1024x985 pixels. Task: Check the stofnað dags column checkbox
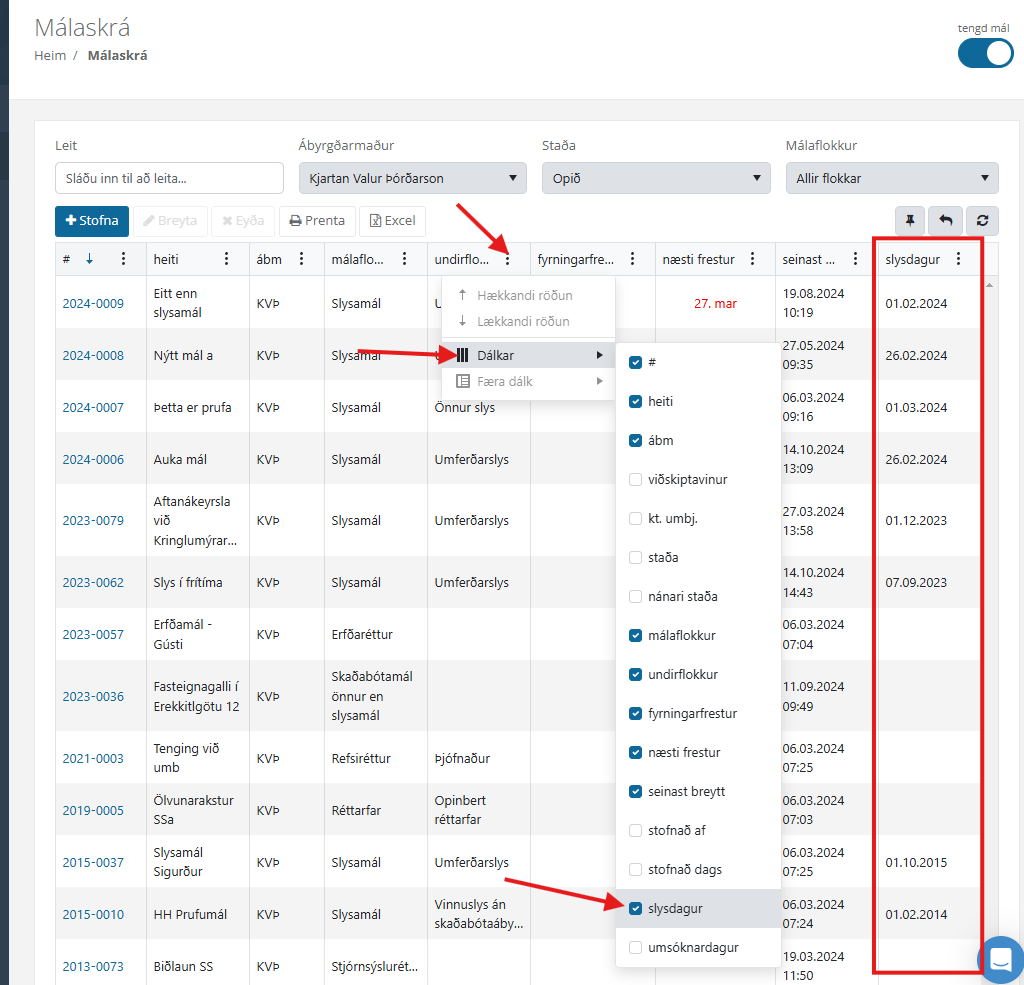point(635,869)
